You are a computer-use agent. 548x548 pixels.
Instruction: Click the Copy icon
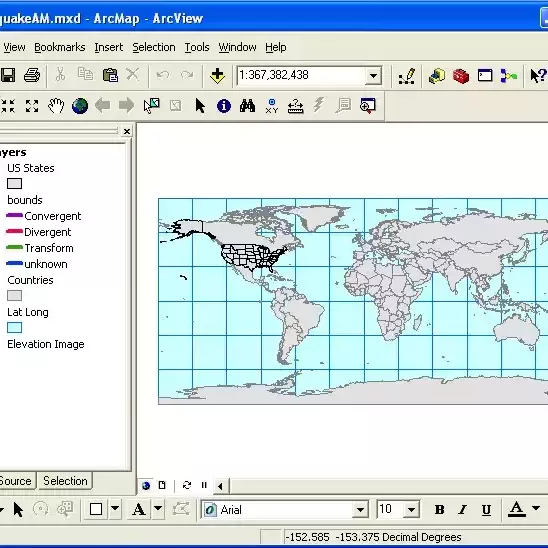pyautogui.click(x=85, y=74)
